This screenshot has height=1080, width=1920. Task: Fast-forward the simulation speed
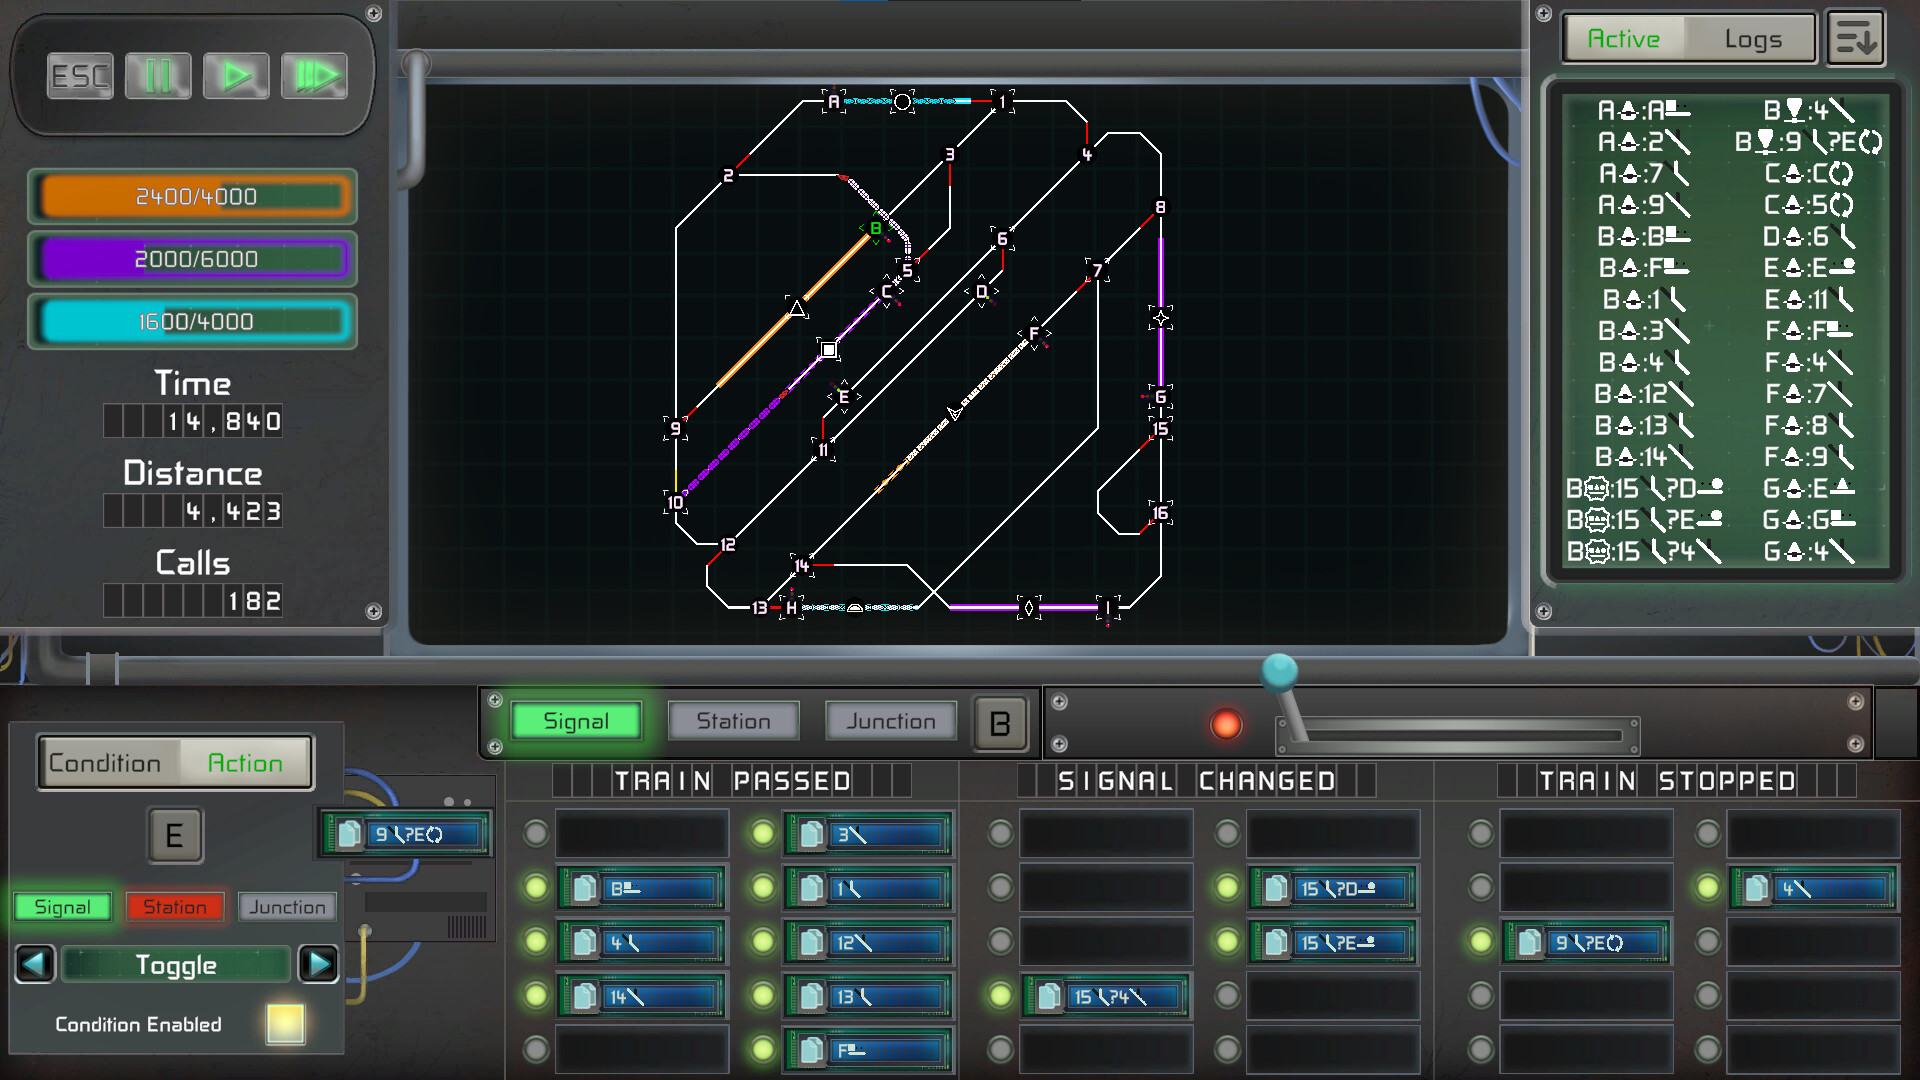pyautogui.click(x=314, y=75)
